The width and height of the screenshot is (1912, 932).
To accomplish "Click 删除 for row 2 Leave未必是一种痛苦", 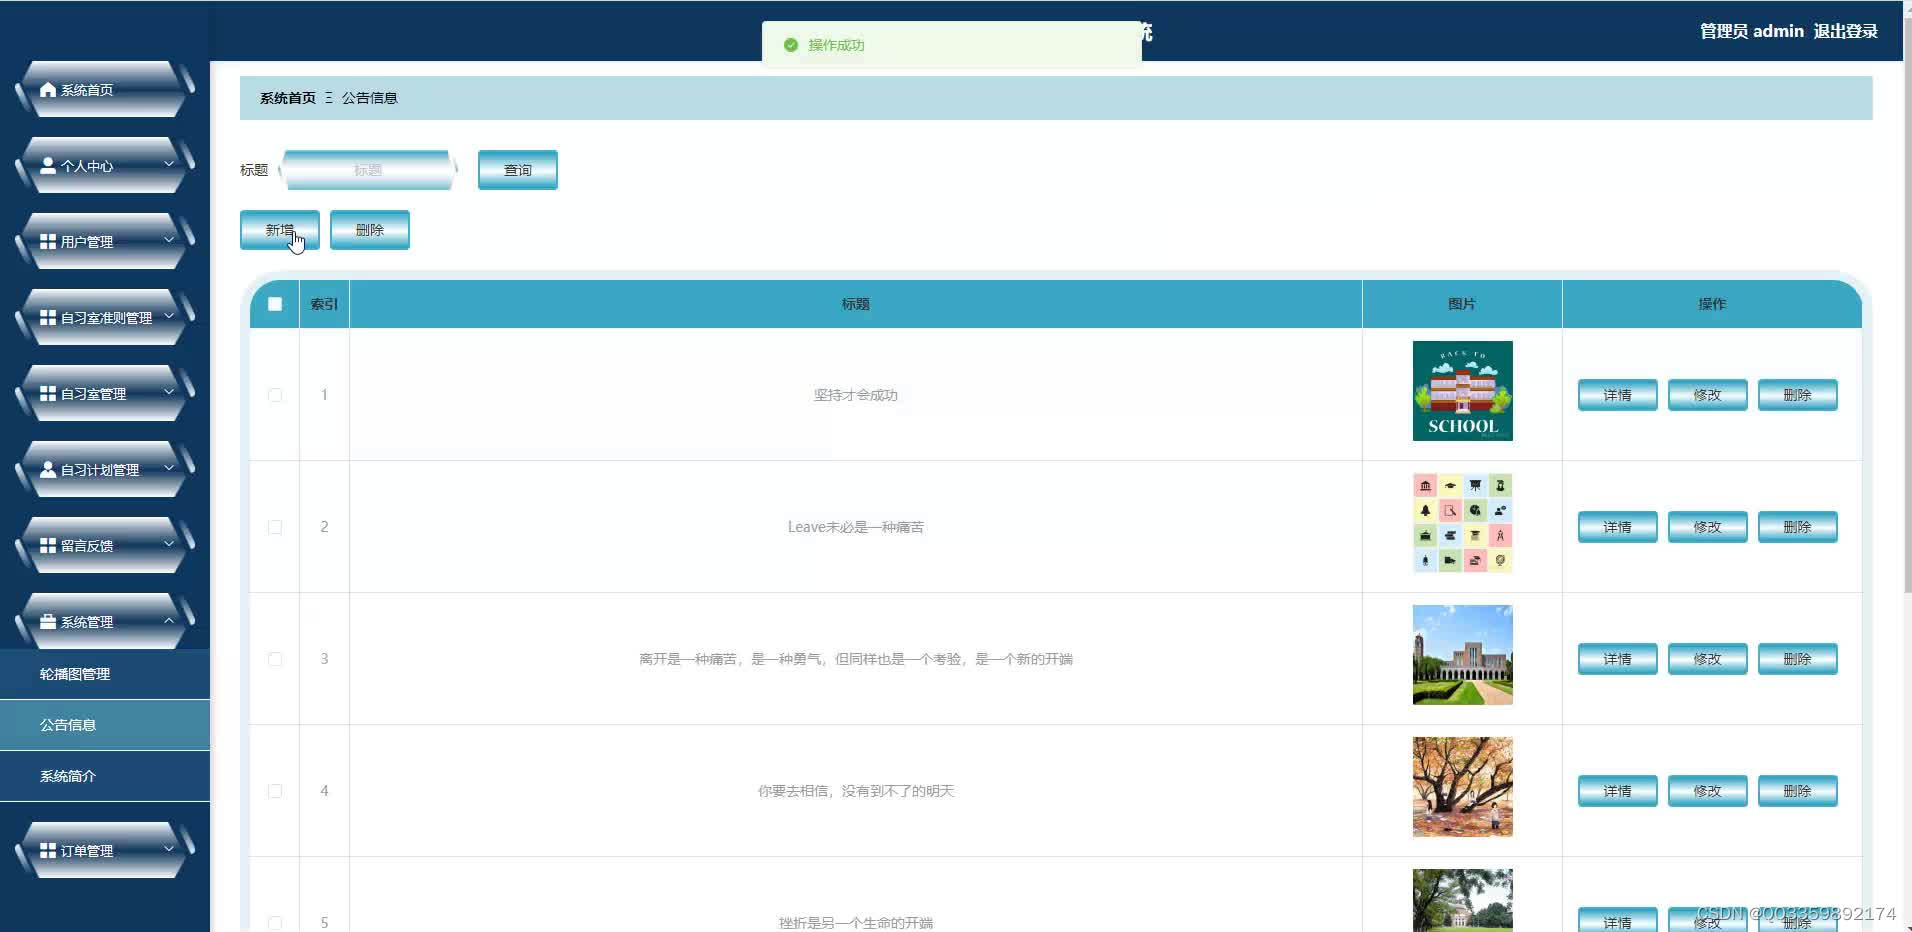I will coord(1798,527).
